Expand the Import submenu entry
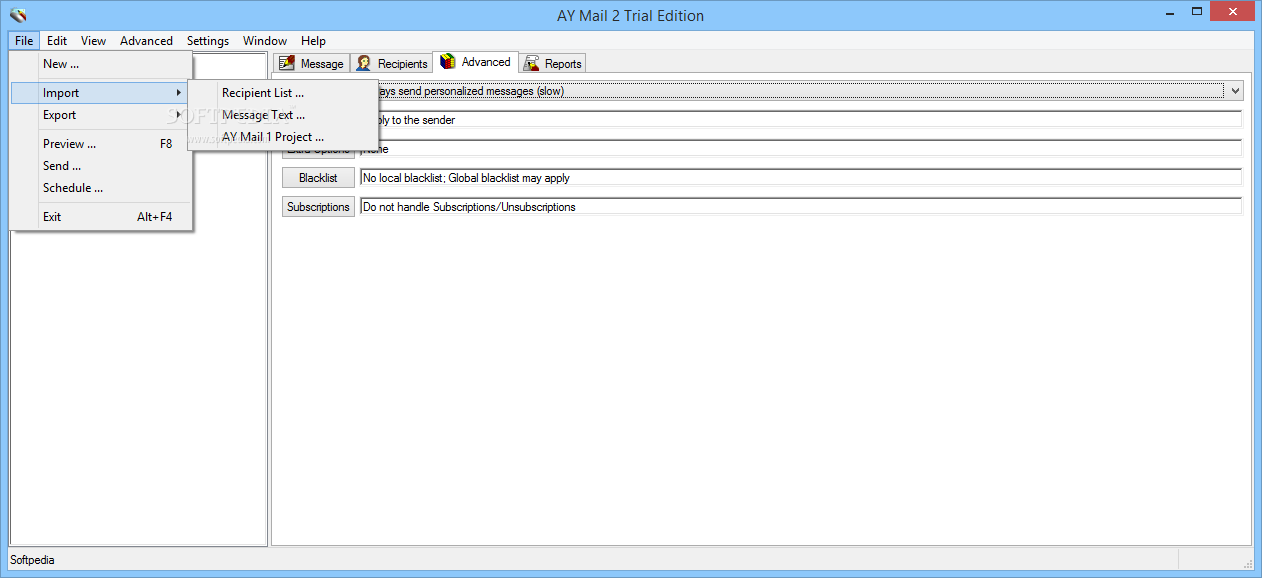 pos(101,93)
